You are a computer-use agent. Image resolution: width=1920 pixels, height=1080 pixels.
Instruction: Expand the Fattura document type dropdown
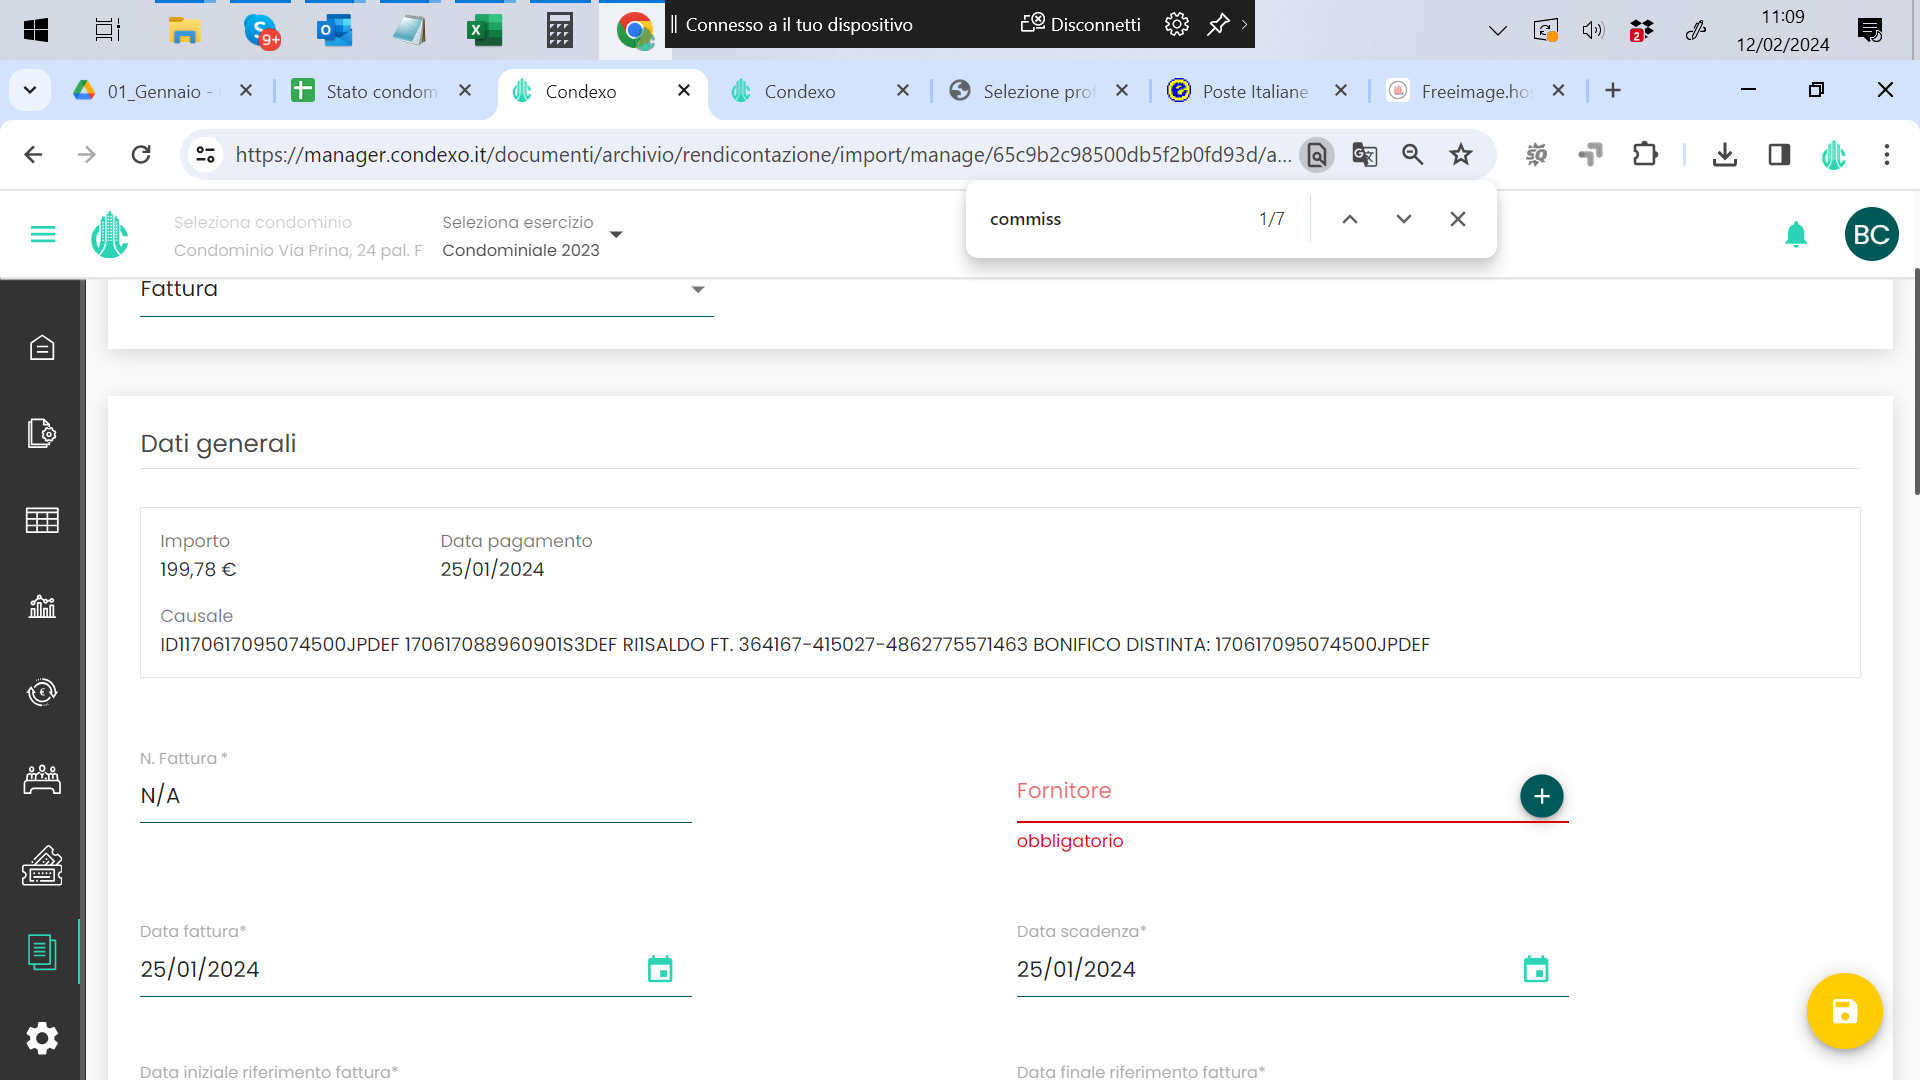click(x=697, y=290)
